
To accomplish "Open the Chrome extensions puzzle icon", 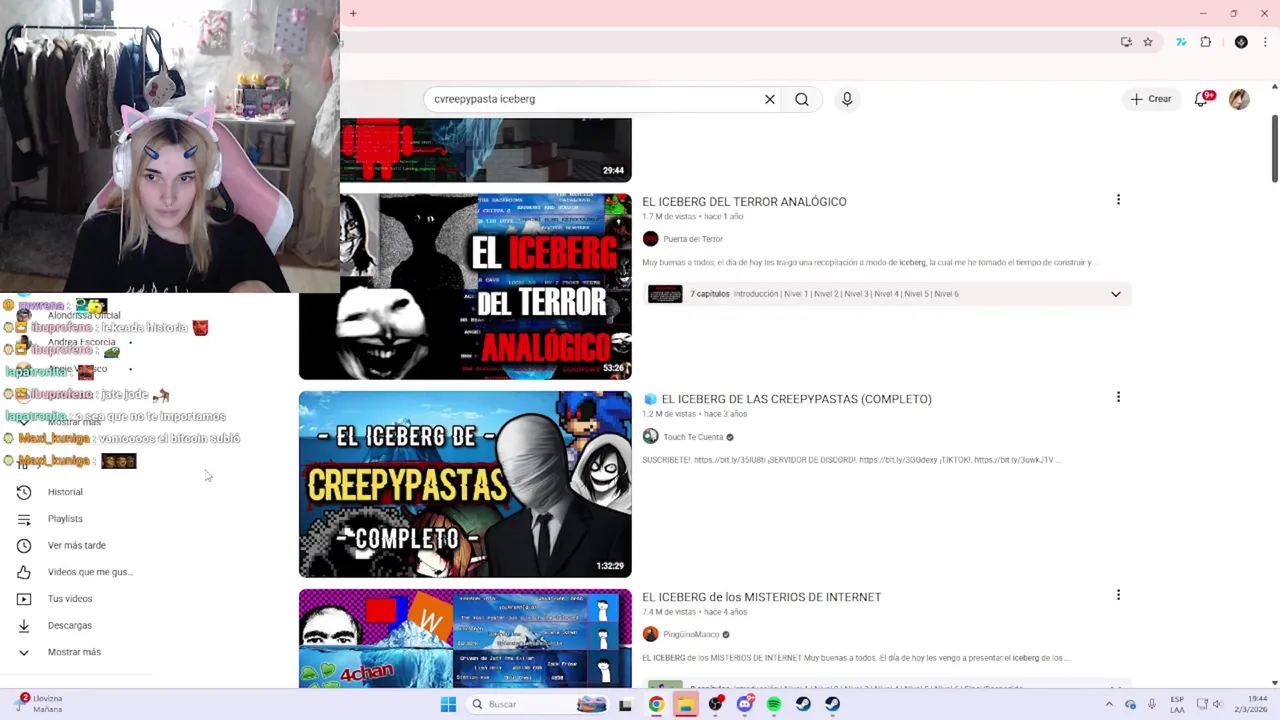I will pyautogui.click(x=1205, y=42).
